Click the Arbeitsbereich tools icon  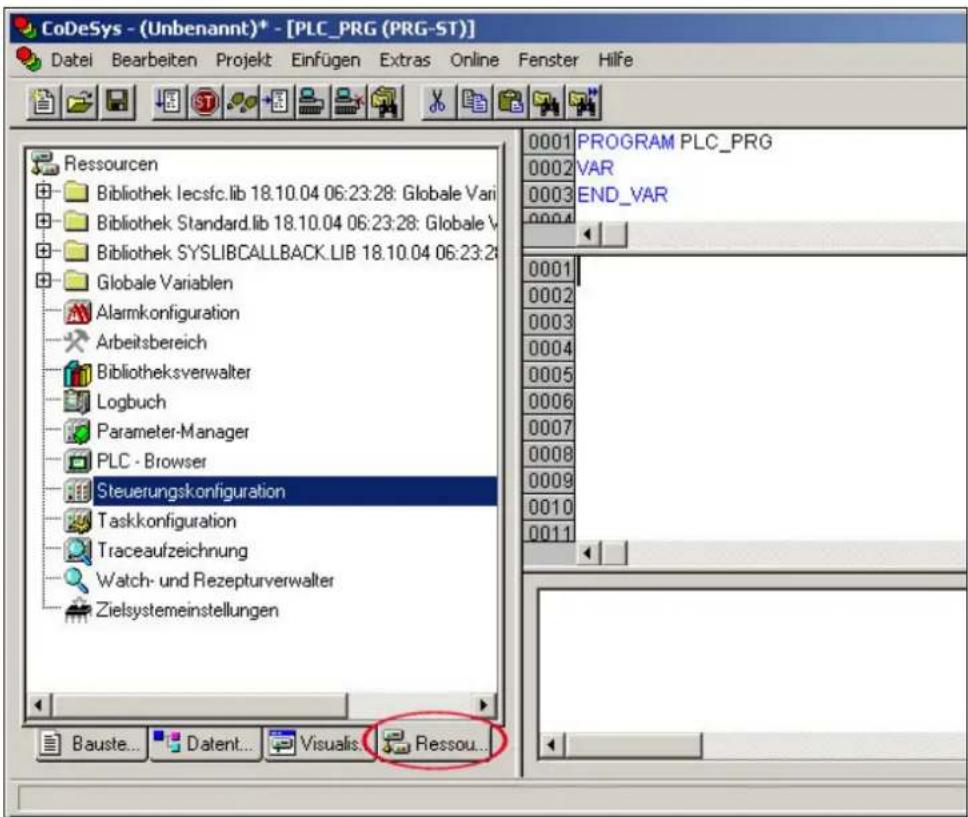click(77, 342)
